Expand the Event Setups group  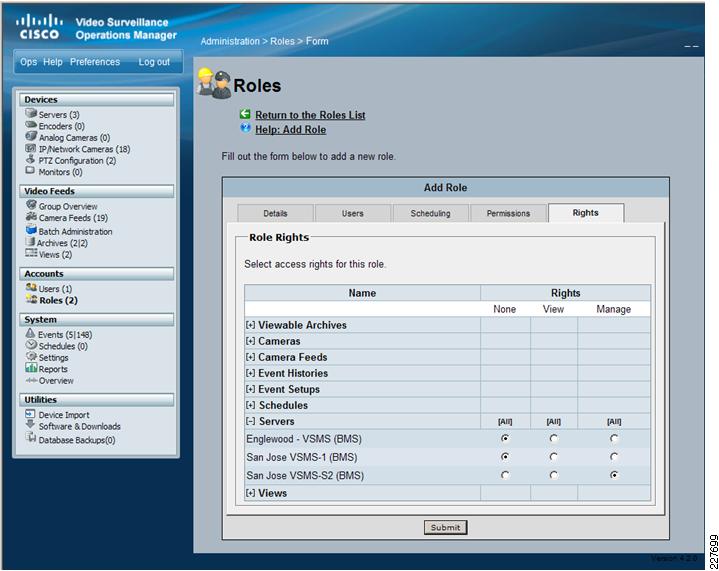click(x=250, y=389)
